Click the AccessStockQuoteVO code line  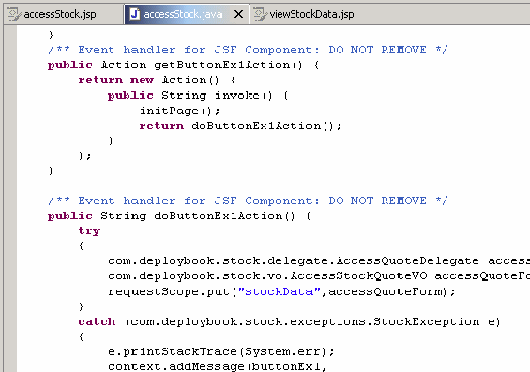319,276
